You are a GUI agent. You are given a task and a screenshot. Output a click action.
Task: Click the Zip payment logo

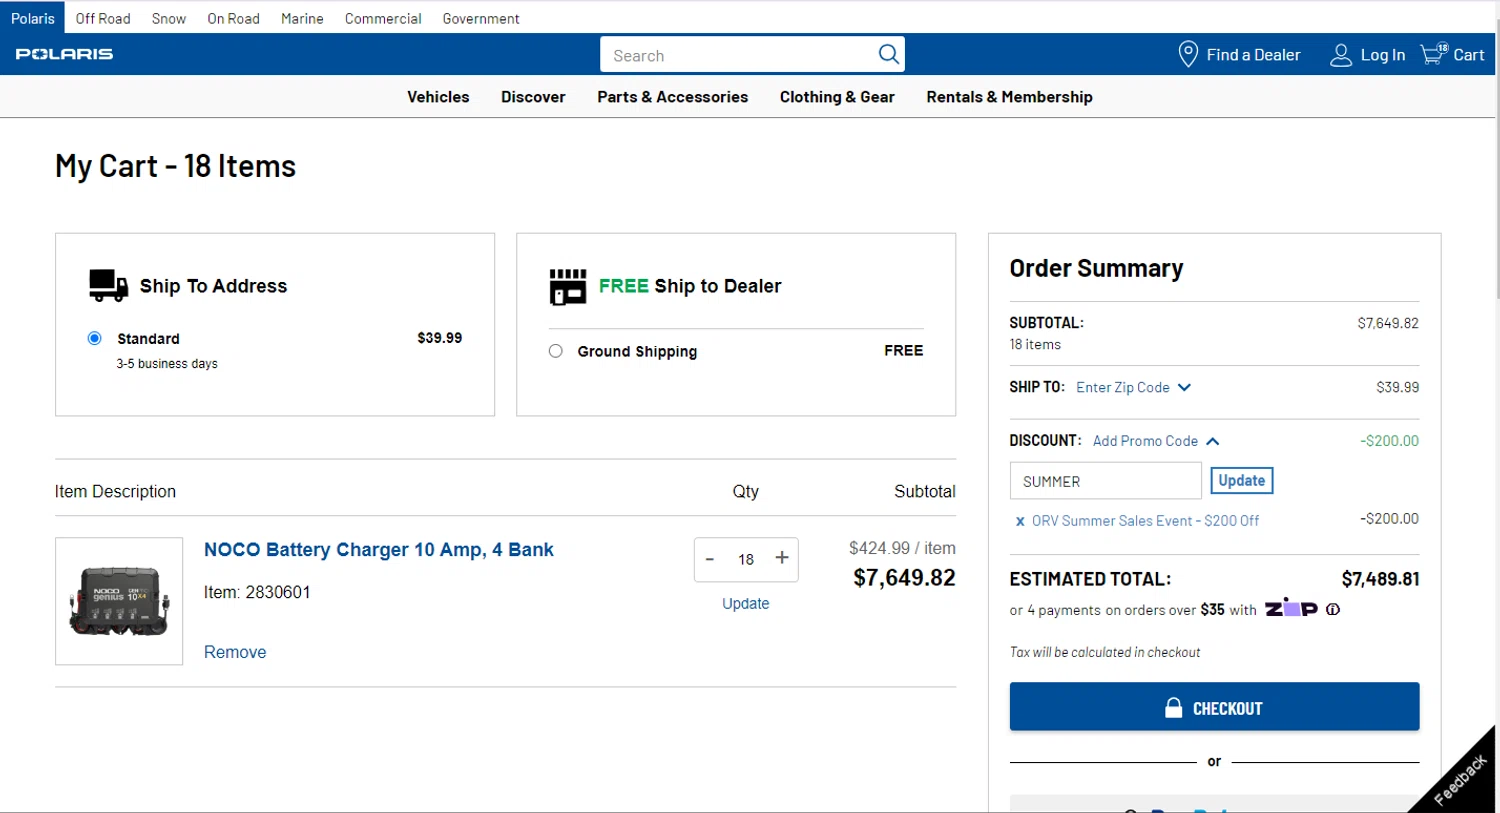coord(1291,608)
